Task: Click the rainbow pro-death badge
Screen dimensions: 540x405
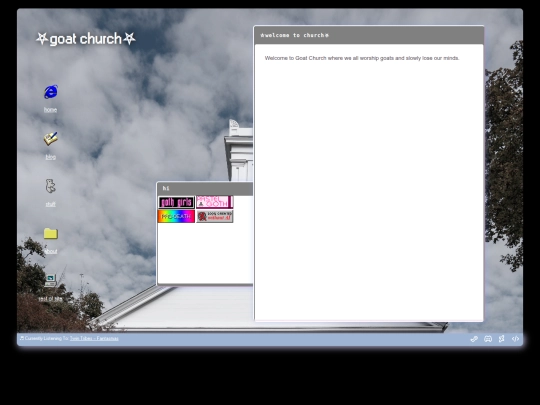Action: (176, 217)
